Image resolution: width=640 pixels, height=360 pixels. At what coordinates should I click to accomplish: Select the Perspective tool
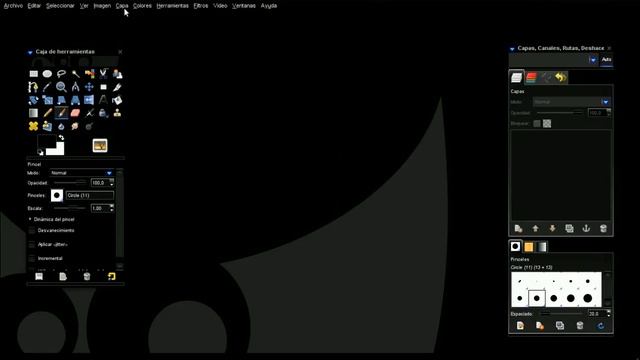(76, 100)
